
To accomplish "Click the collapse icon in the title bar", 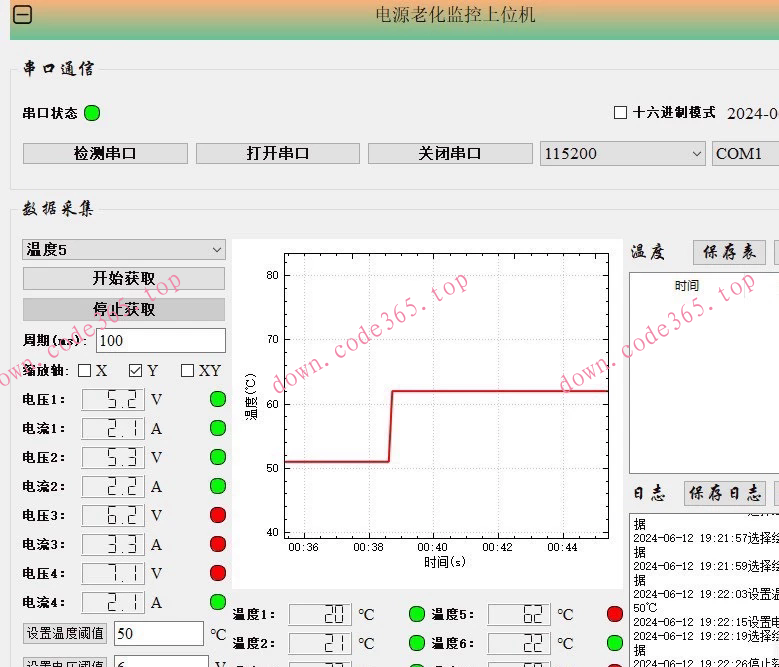I will 22,15.
